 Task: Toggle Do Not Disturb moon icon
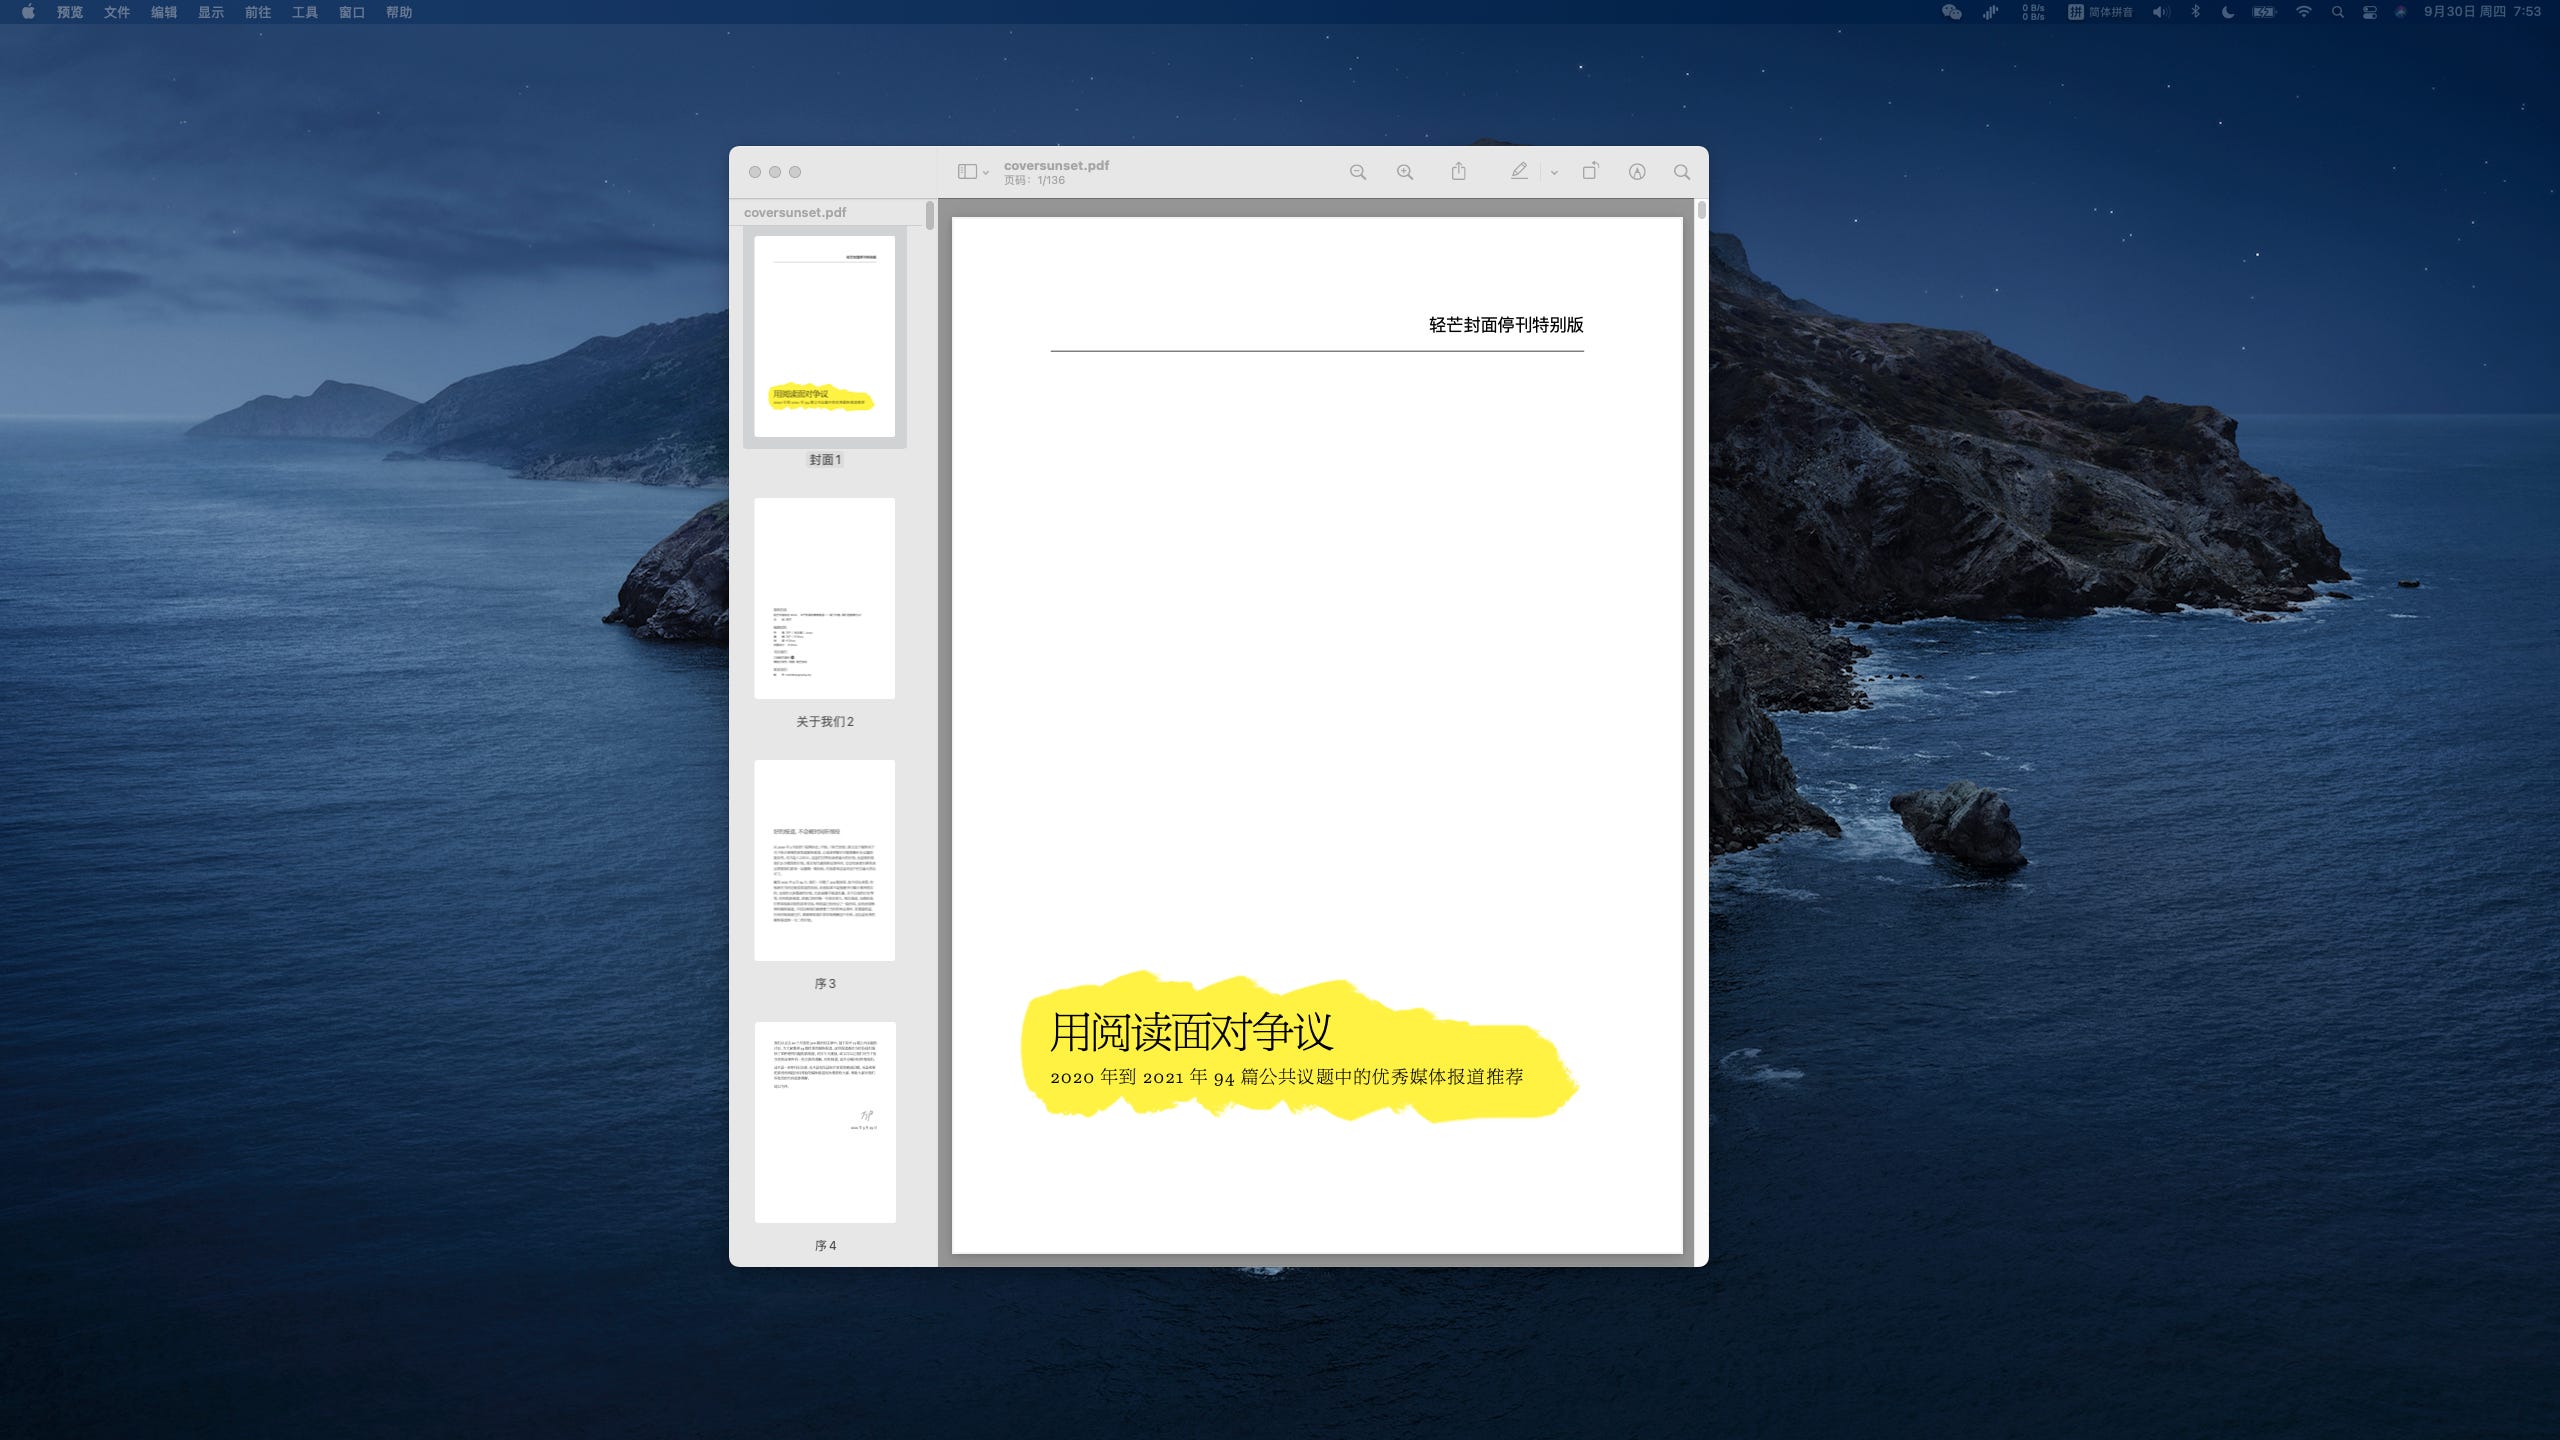[x=2228, y=12]
